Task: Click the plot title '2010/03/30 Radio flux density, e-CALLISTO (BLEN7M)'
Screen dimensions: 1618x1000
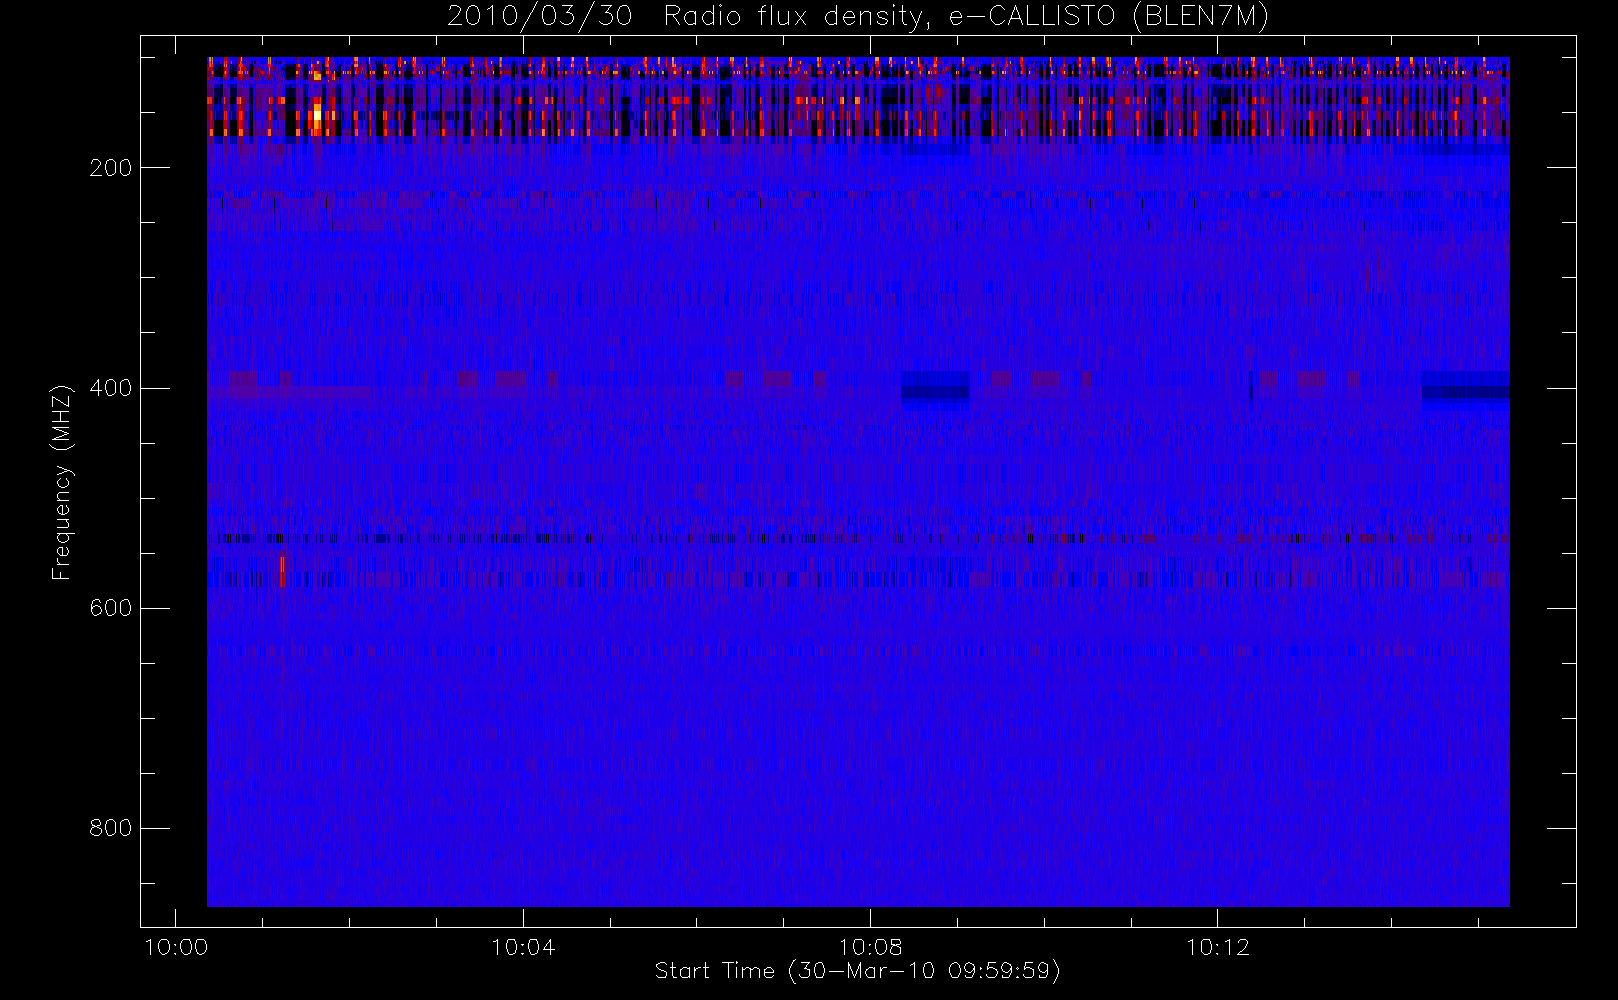Action: coord(858,16)
